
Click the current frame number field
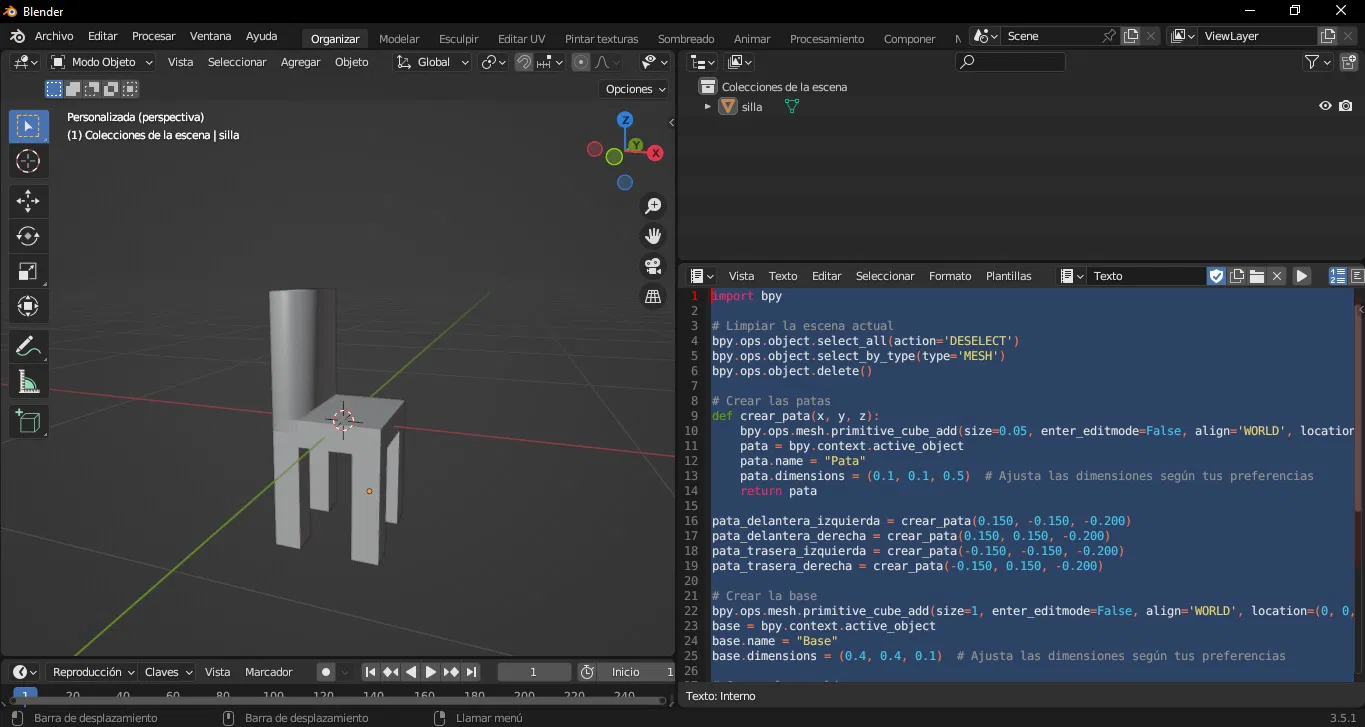pyautogui.click(x=533, y=672)
